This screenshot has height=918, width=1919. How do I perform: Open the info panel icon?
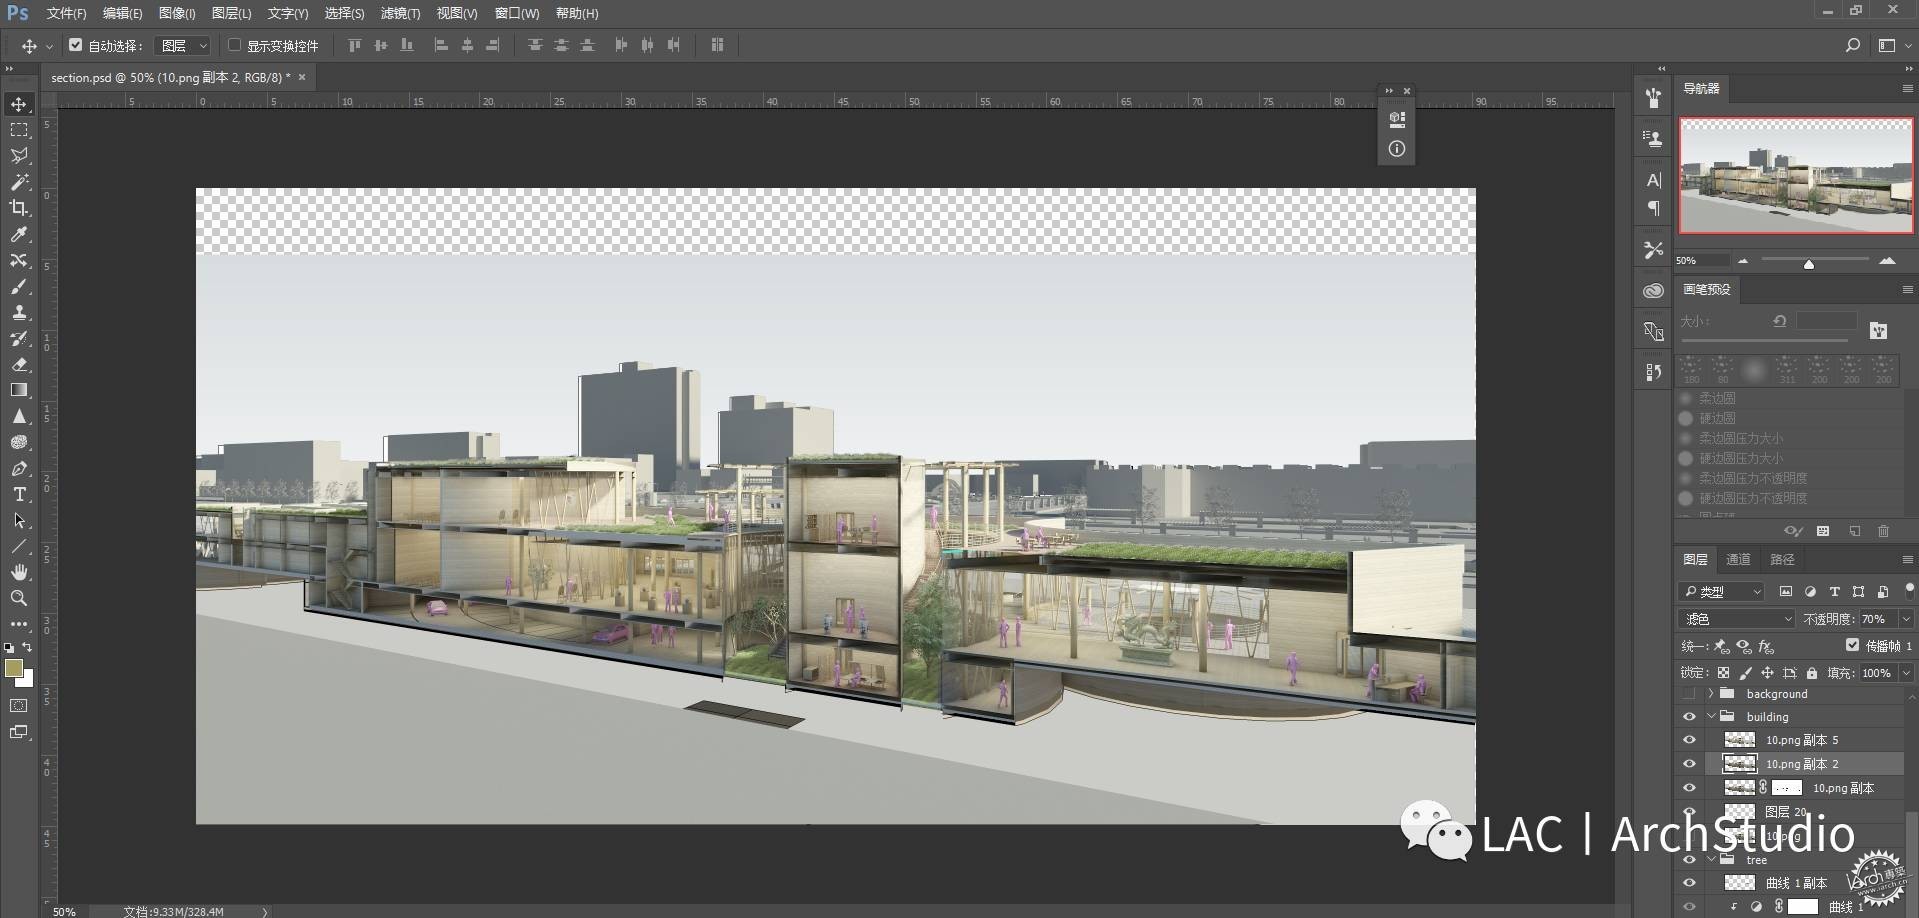(1397, 149)
